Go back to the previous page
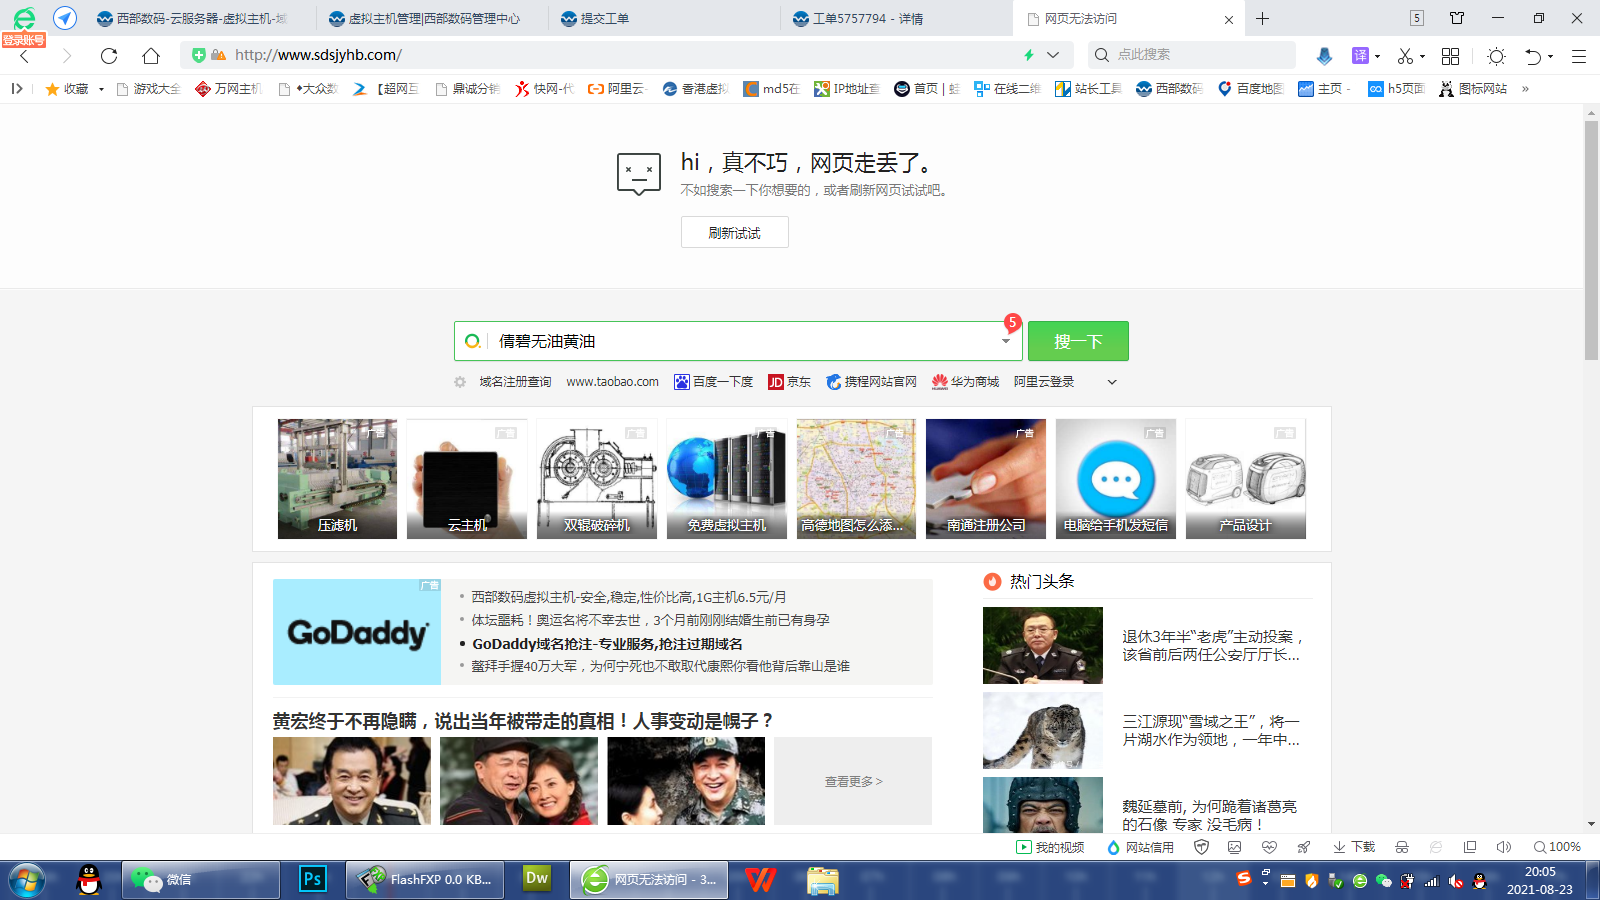Screen dimensions: 1600x900 pyautogui.click(x=25, y=56)
